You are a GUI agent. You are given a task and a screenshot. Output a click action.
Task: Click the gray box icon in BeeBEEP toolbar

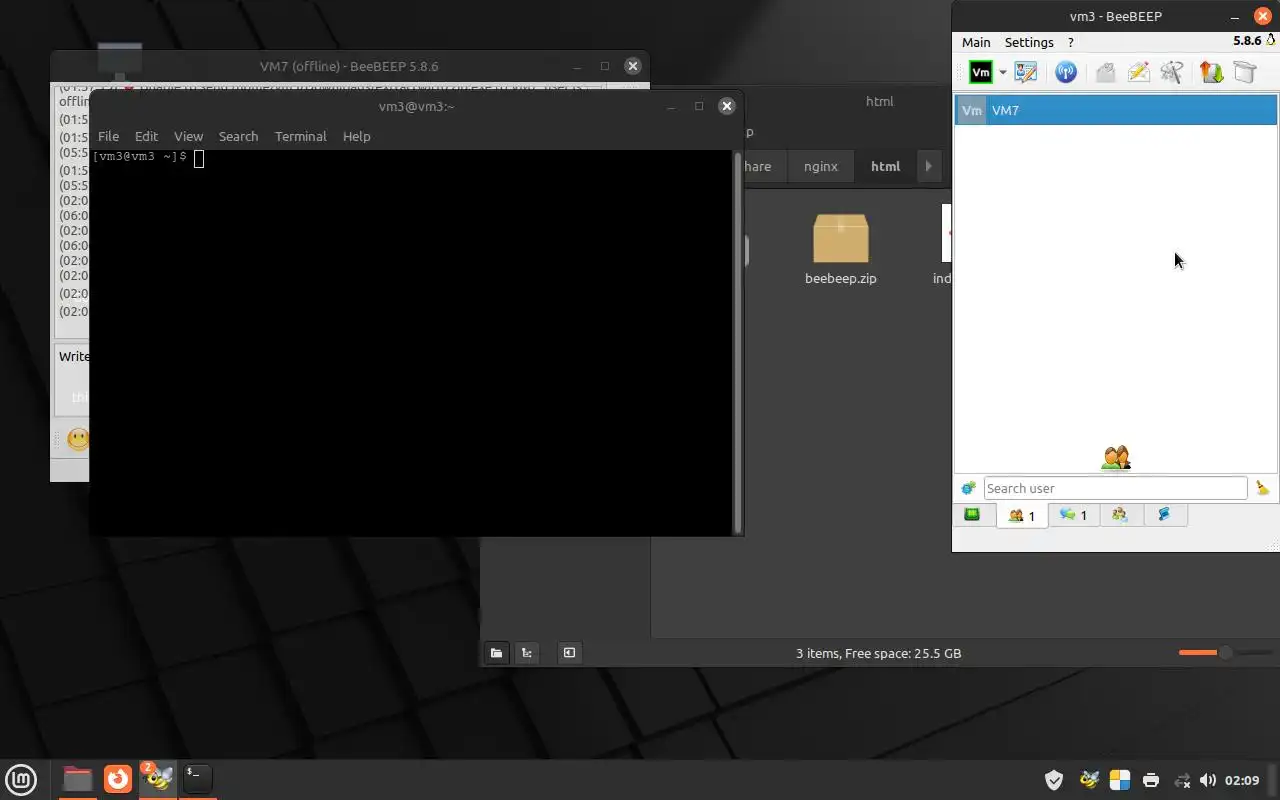1245,72
